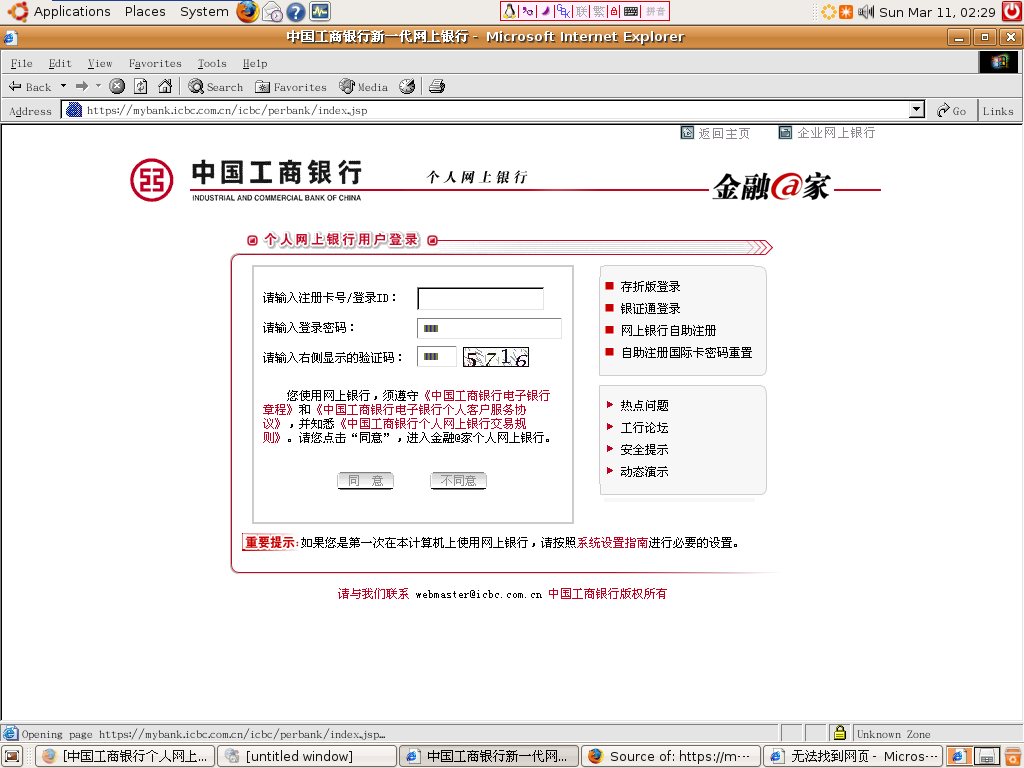Launch Firefox from the top panel
This screenshot has height=768, width=1024.
pyautogui.click(x=248, y=12)
